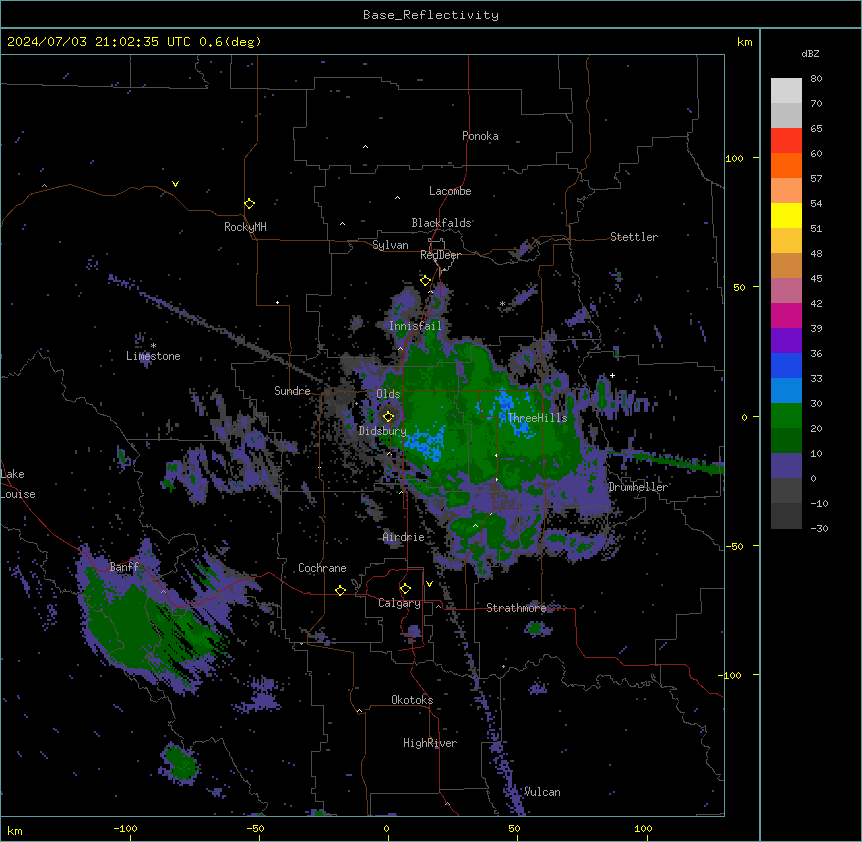Image resolution: width=862 pixels, height=842 pixels.
Task: Click the yellow diamond marker between Olds and Didsbury
Action: [x=389, y=416]
